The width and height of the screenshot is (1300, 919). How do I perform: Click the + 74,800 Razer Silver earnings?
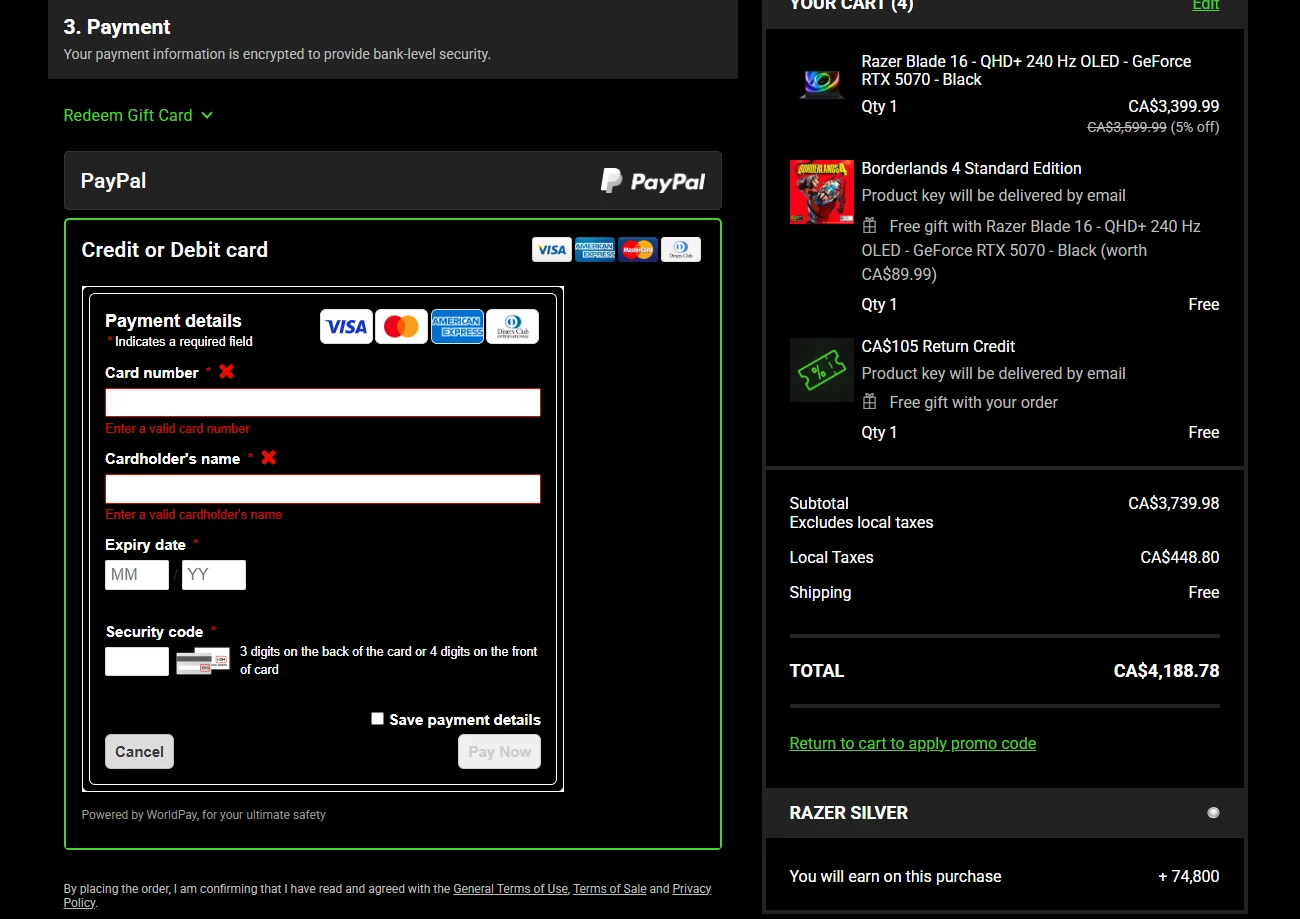[1189, 876]
